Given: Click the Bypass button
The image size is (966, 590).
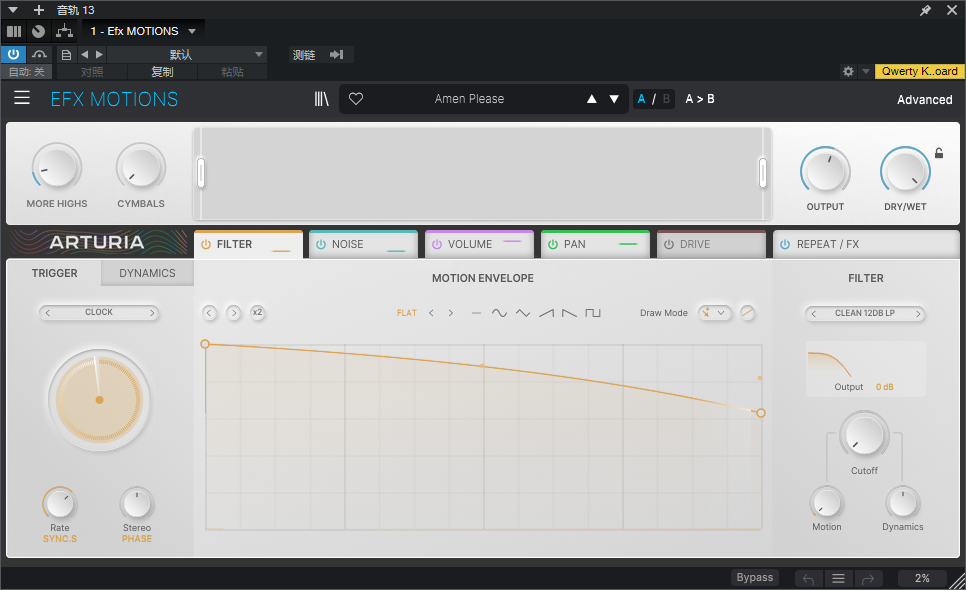Looking at the screenshot, I should point(755,578).
